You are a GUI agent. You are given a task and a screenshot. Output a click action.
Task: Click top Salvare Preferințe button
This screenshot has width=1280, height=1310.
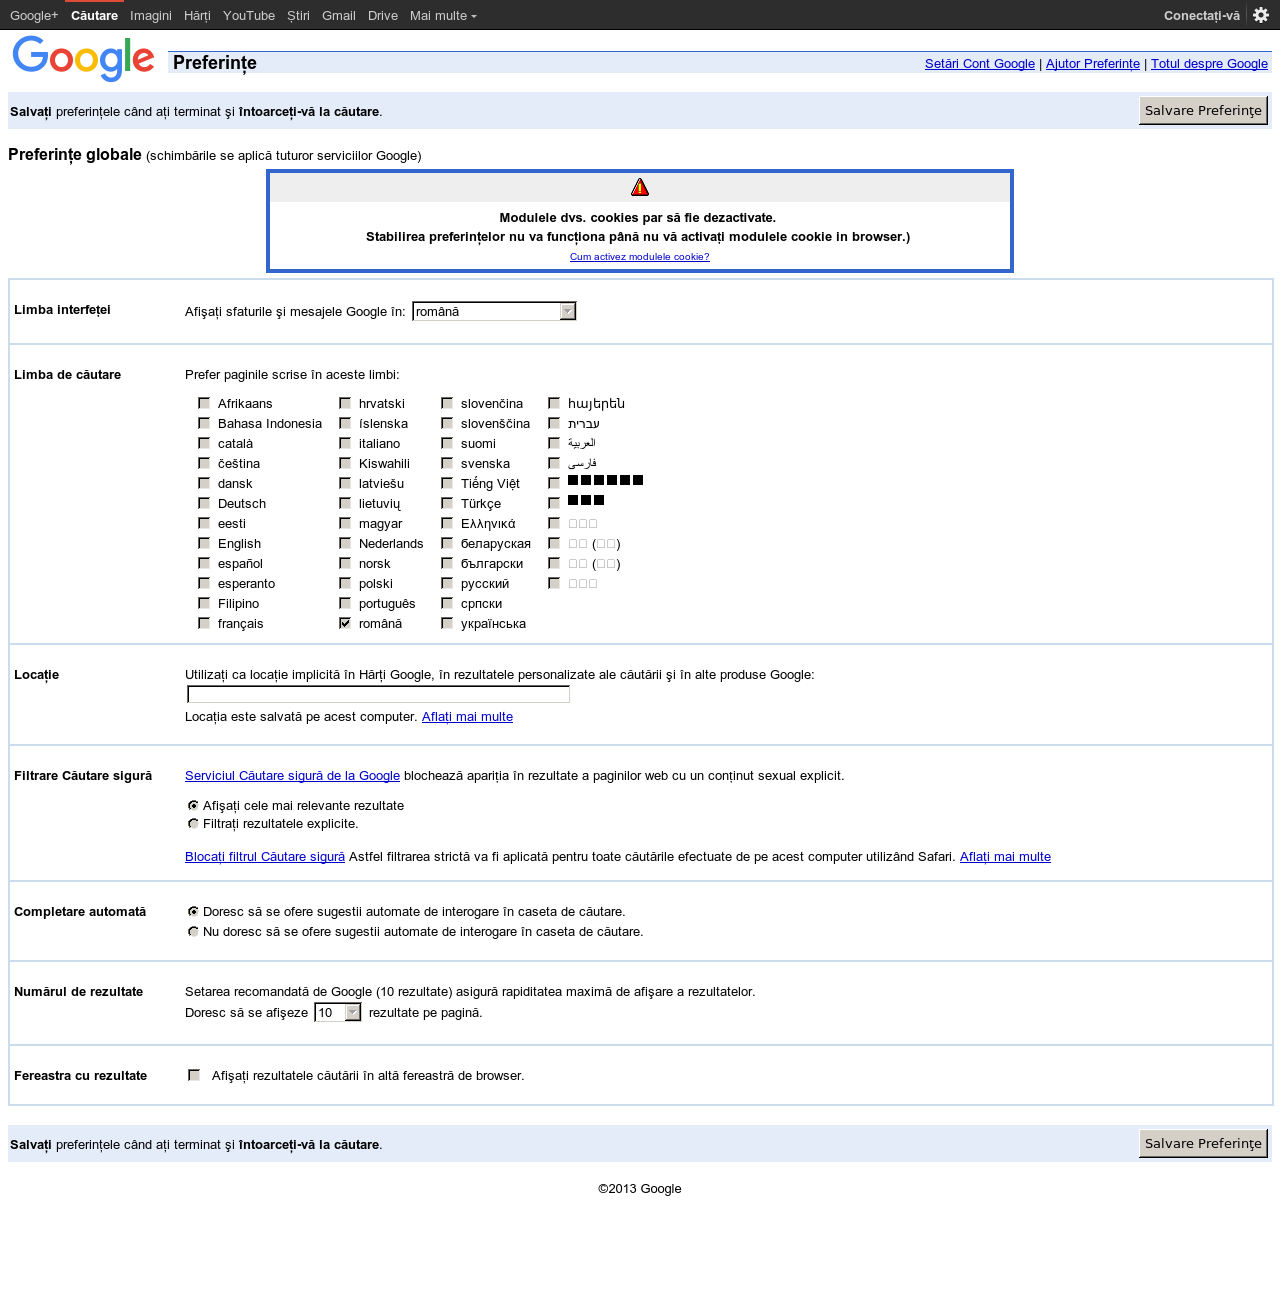(1203, 110)
